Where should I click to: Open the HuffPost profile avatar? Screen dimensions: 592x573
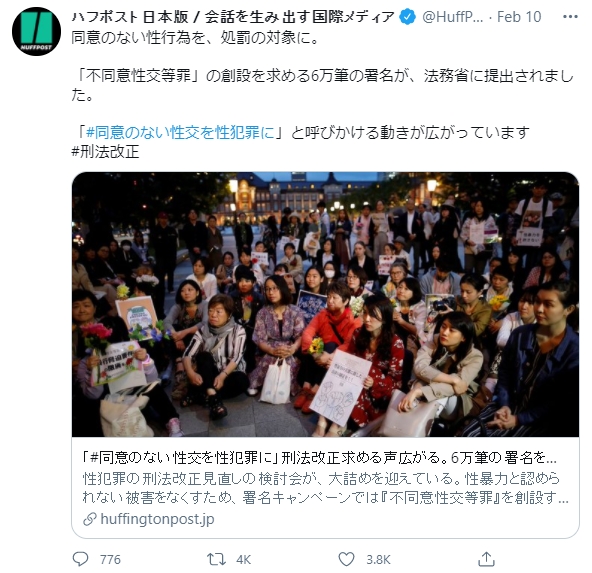(36, 31)
